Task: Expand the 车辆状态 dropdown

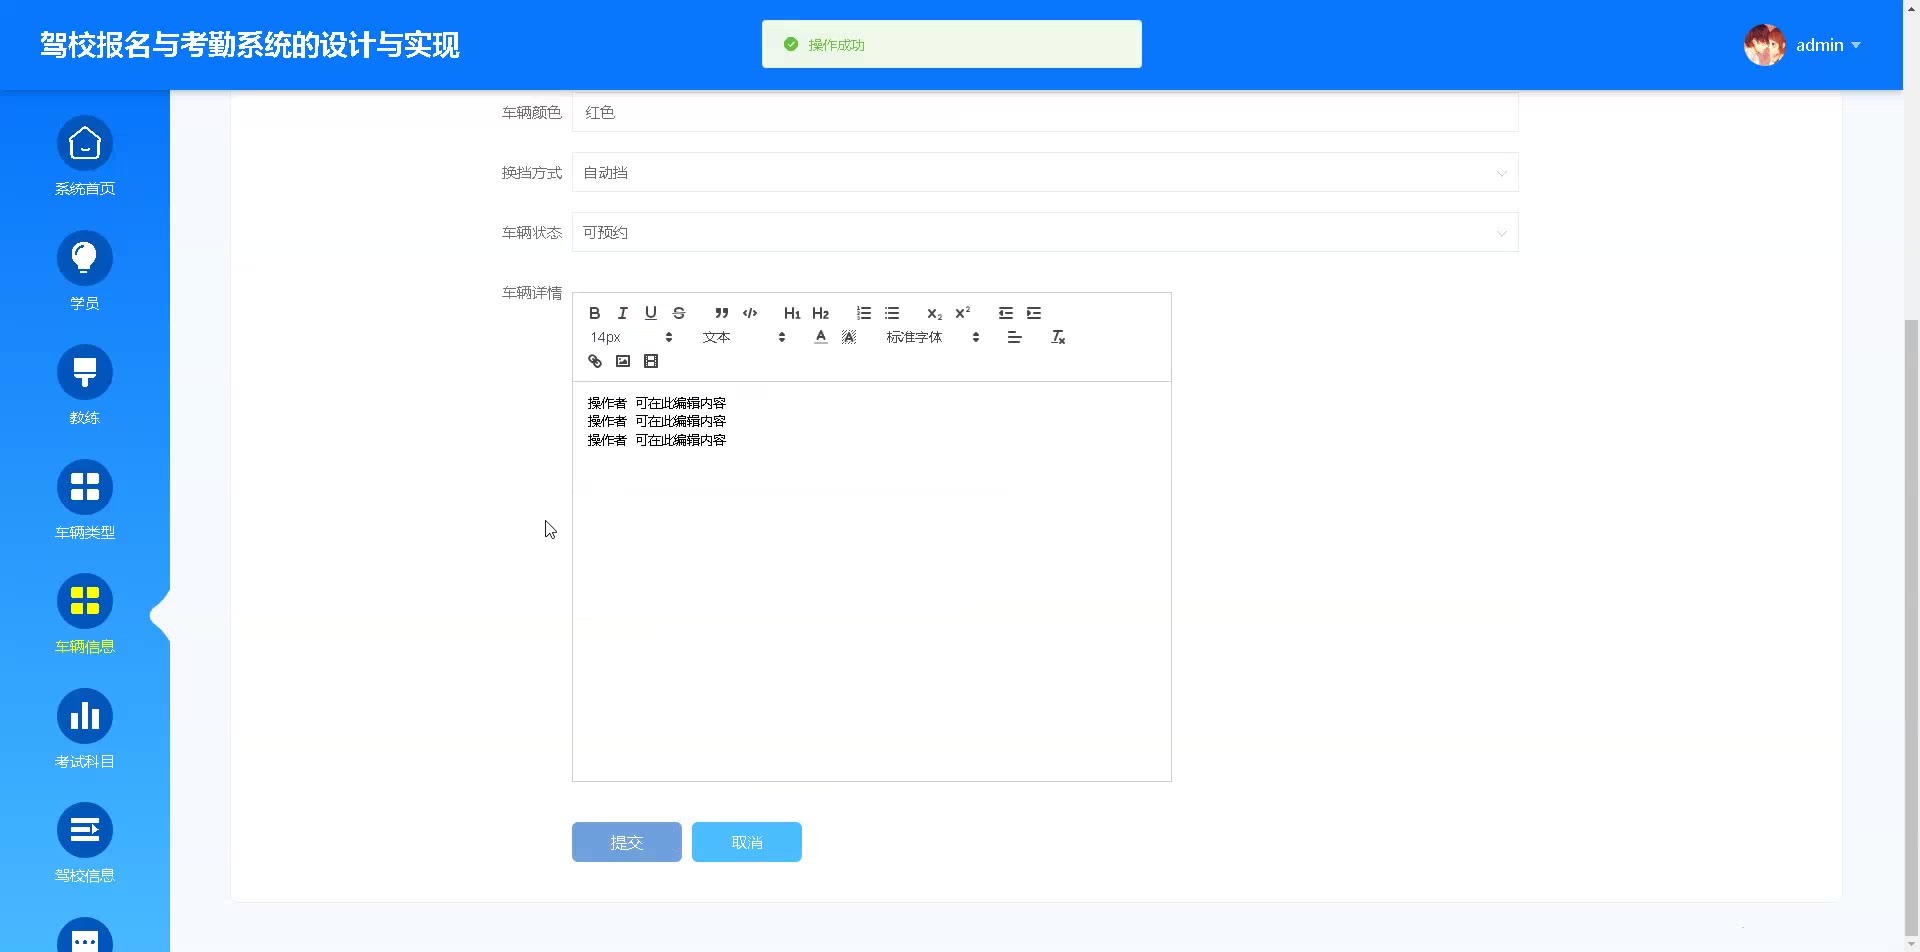Action: (1045, 232)
